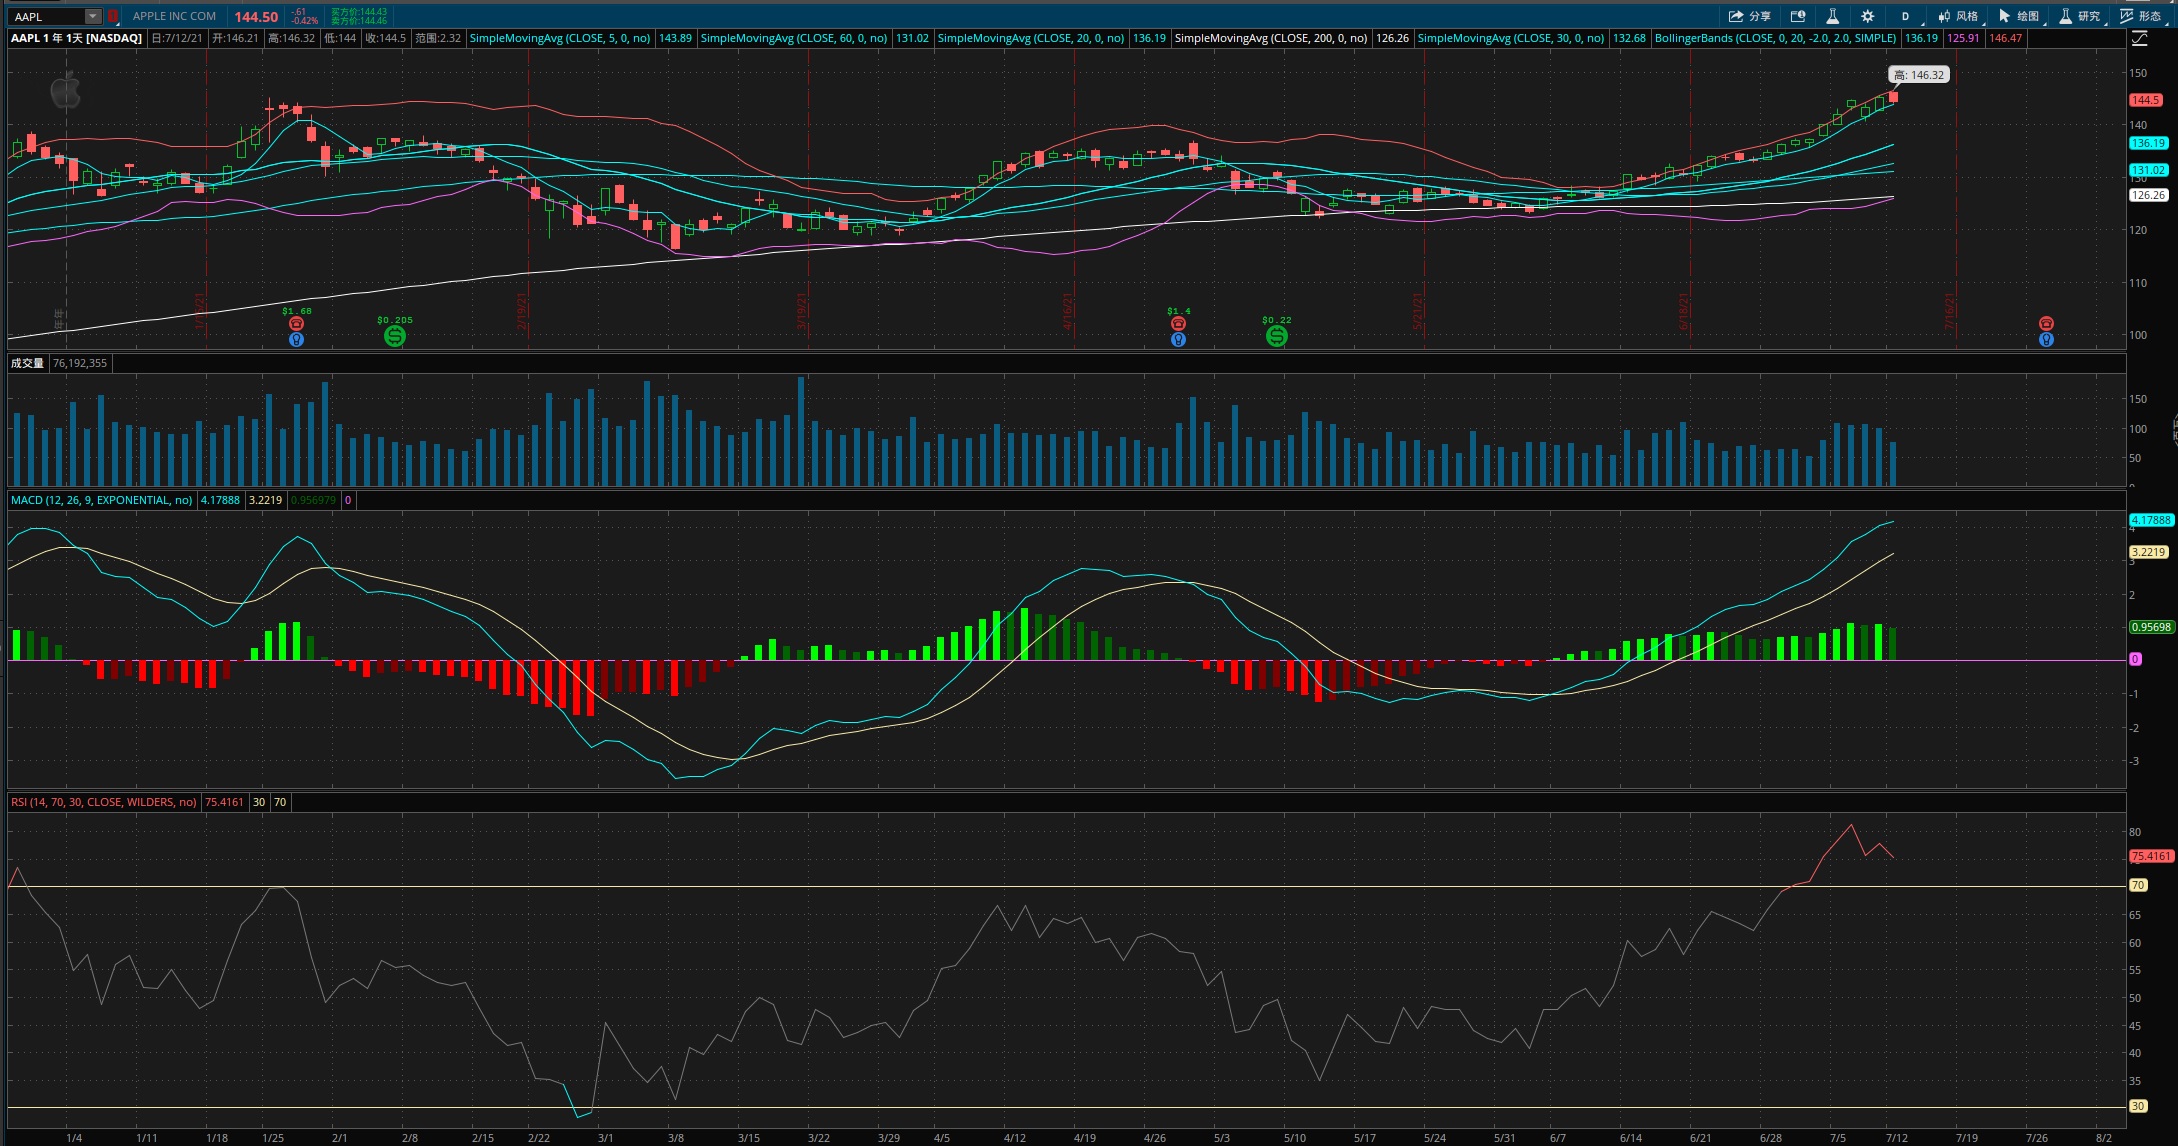Open the D timeframe dropdown
The height and width of the screenshot is (1146, 2178).
coord(1906,16)
